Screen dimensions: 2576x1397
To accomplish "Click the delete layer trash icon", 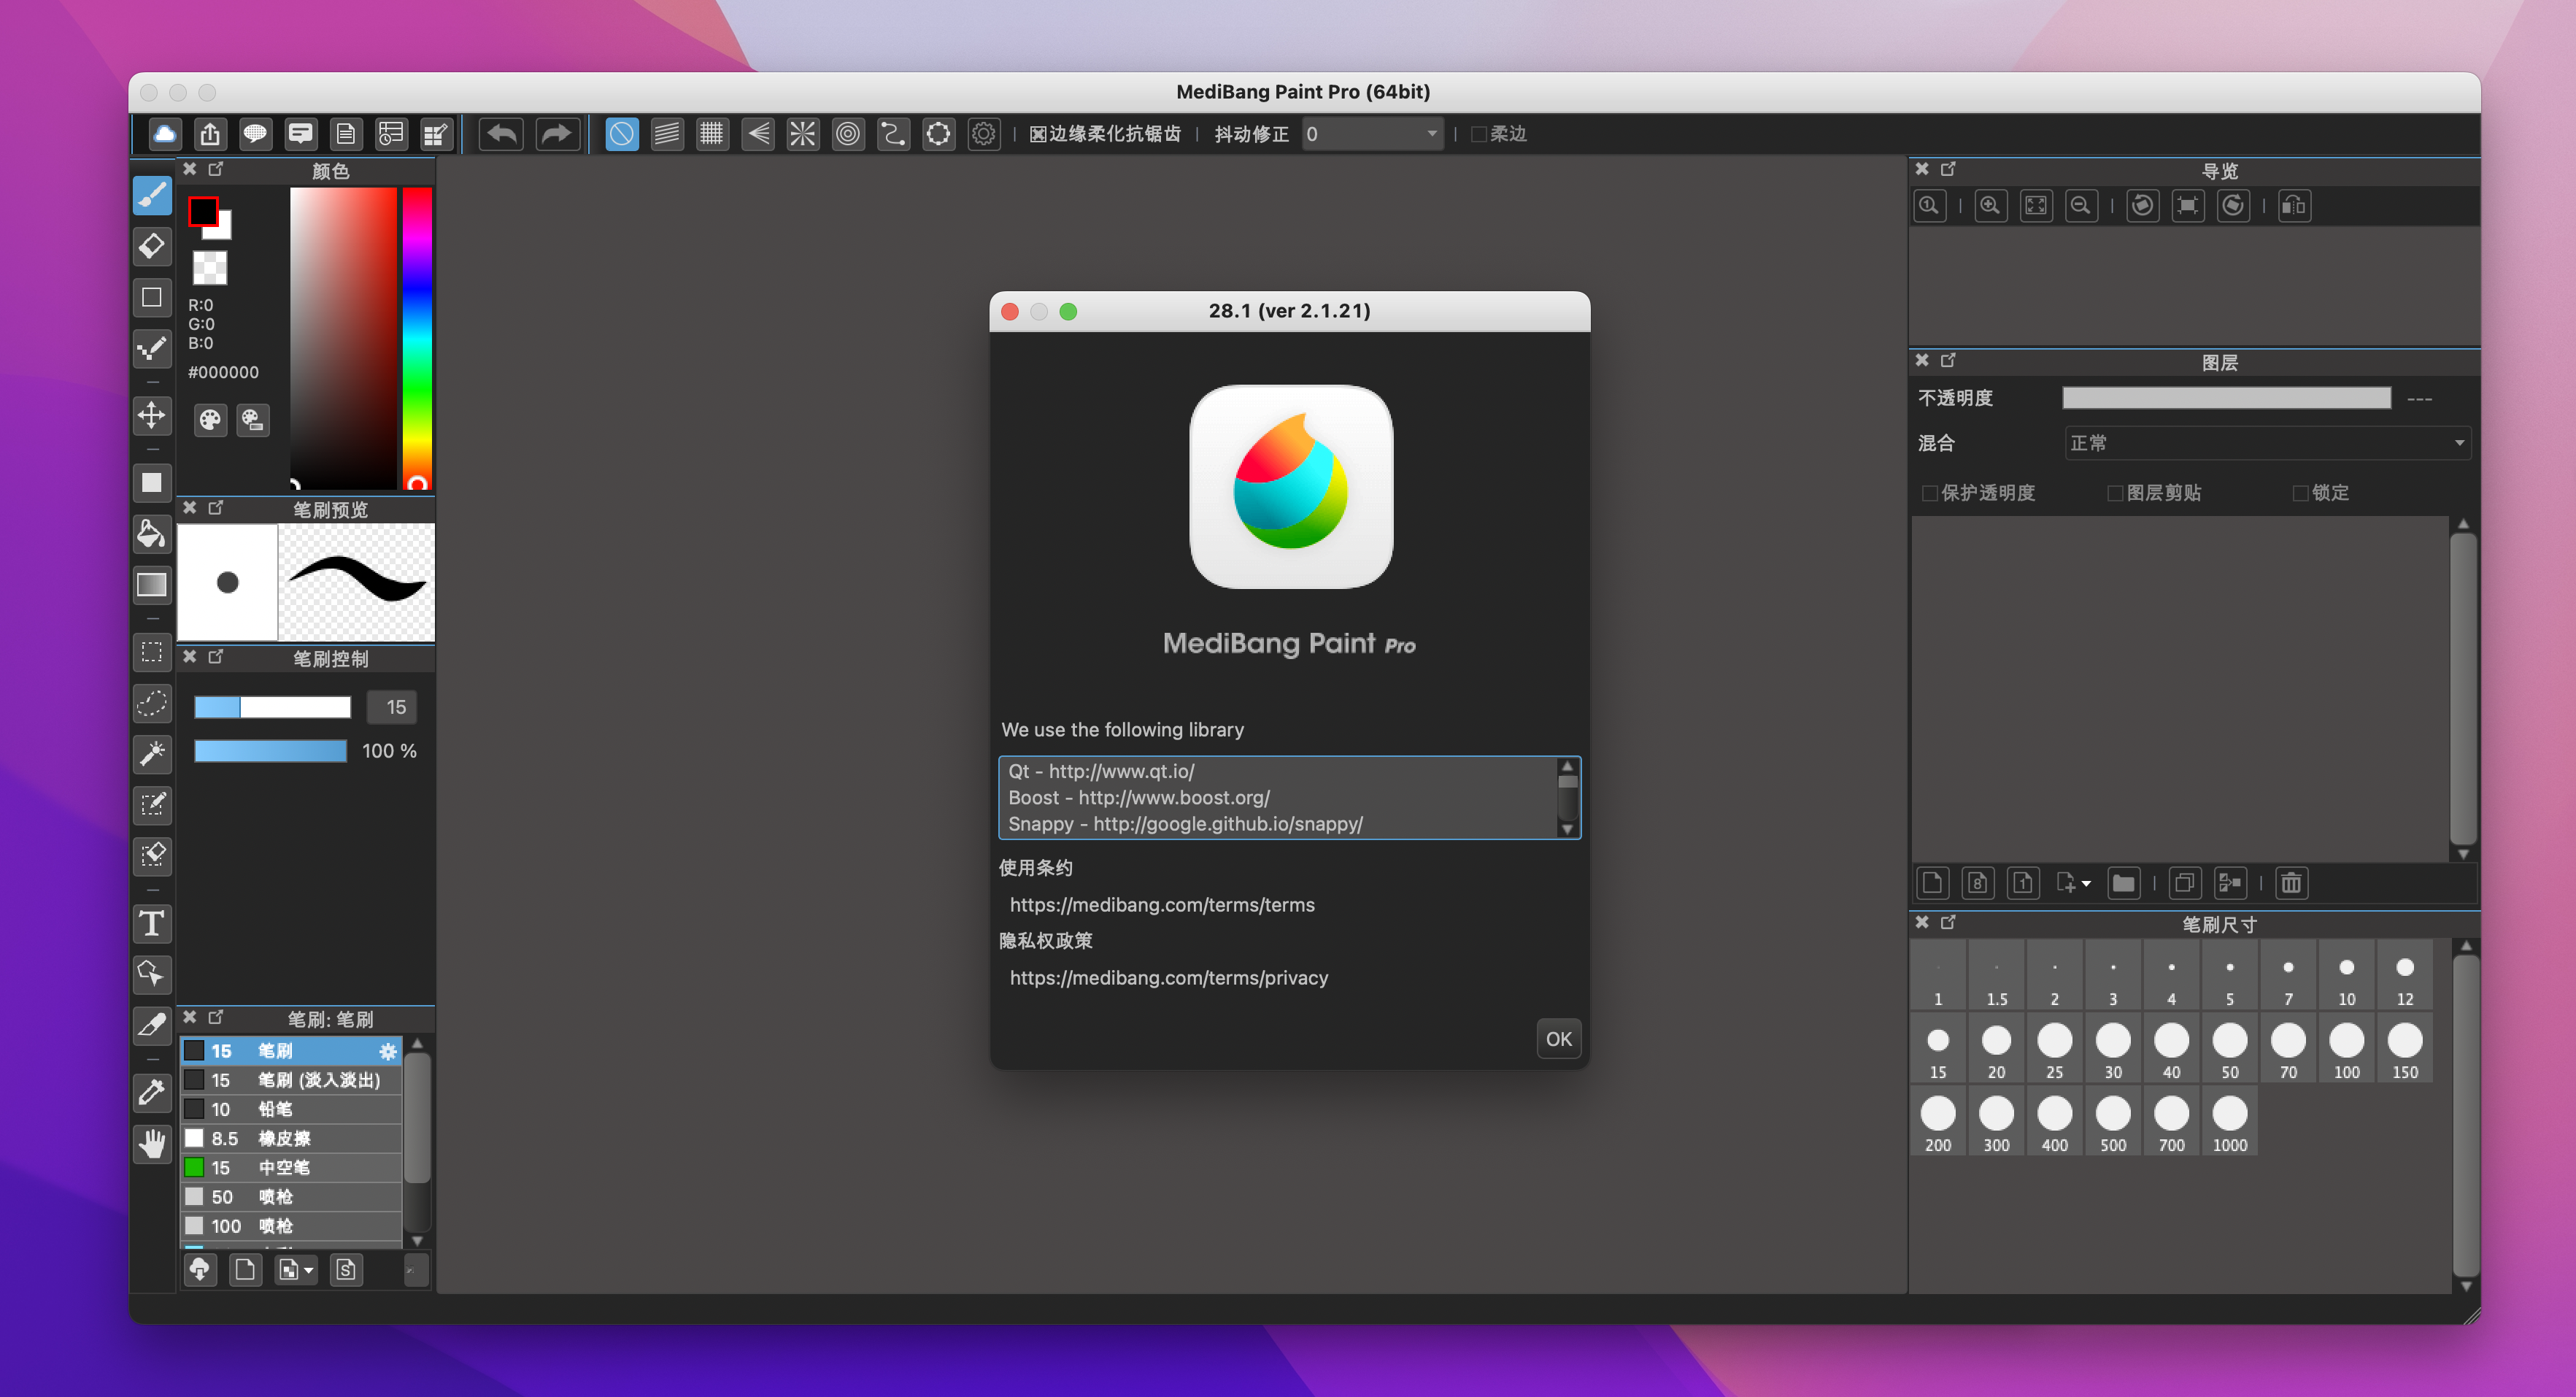I will coord(2291,883).
